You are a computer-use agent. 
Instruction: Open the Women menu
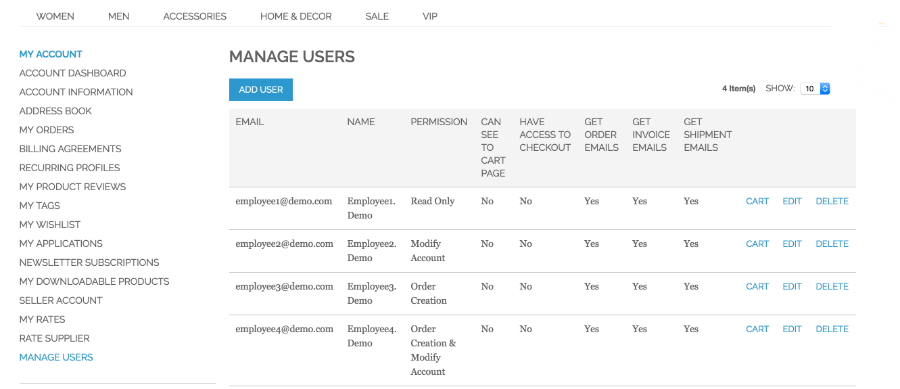click(55, 17)
